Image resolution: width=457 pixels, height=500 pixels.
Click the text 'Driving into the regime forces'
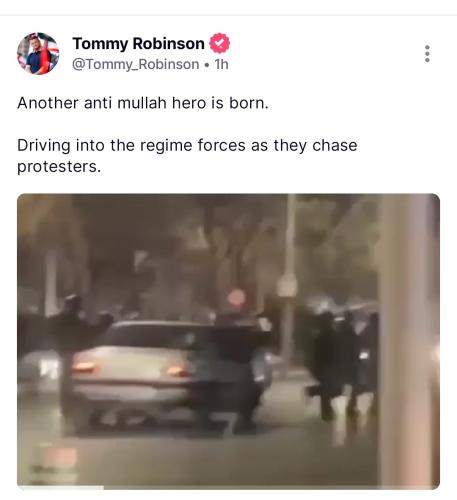click(x=131, y=145)
